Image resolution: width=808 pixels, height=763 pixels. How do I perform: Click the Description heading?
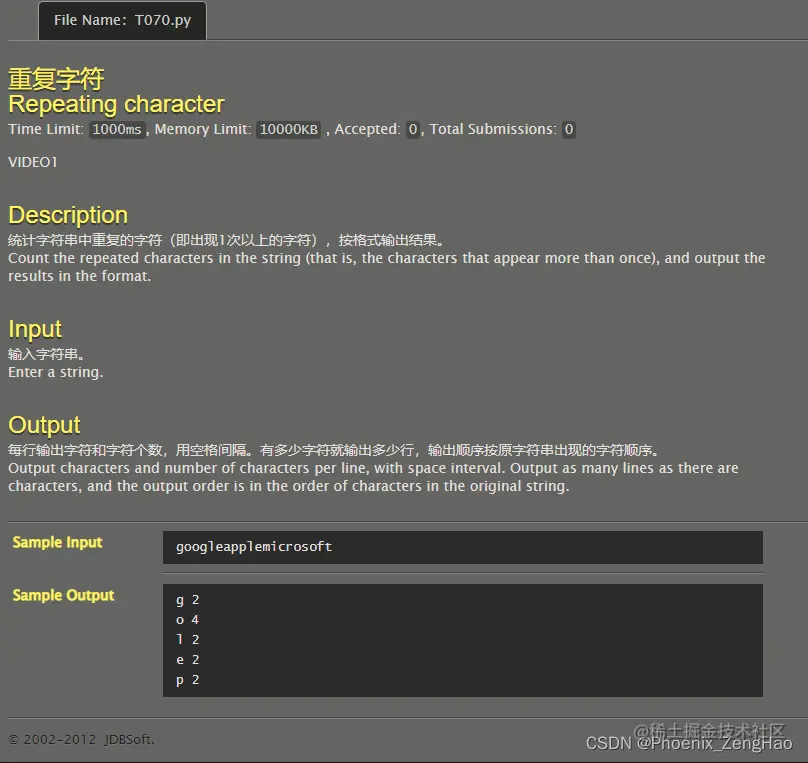click(x=68, y=215)
